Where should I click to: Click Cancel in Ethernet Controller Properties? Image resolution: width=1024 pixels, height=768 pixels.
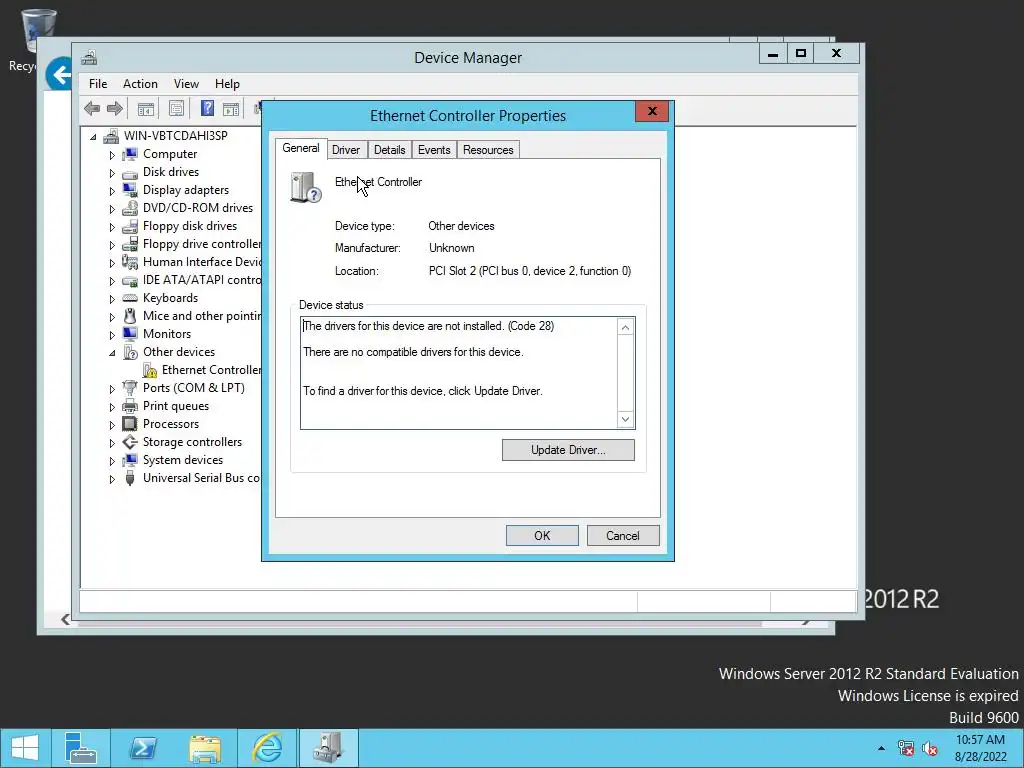click(x=622, y=536)
